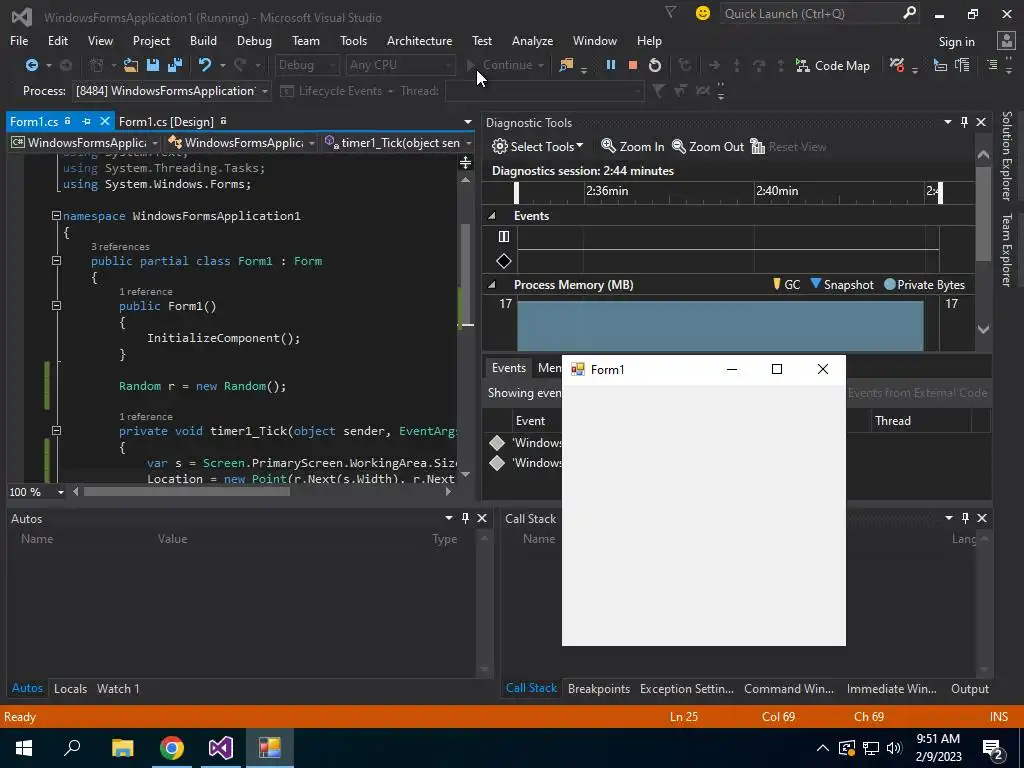Collapse the Process Memory (MB) section
The image size is (1024, 768).
coord(492,285)
